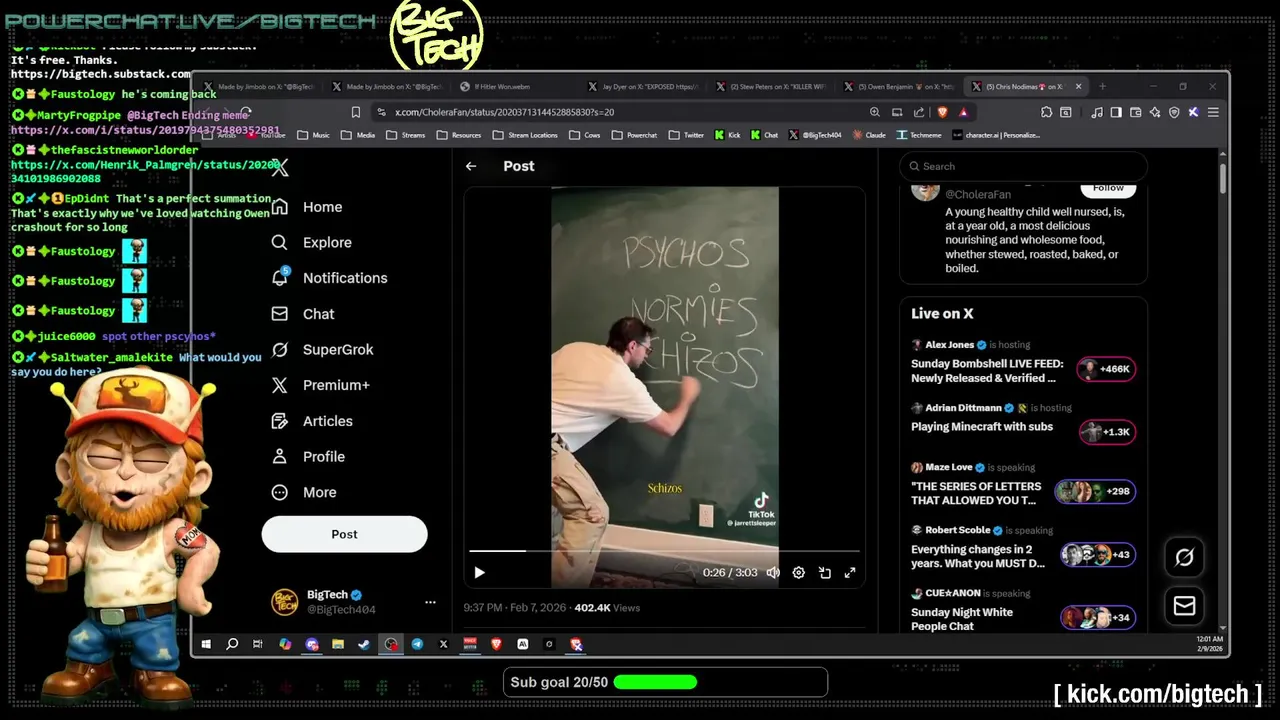This screenshot has width=1280, height=720.
Task: Open the Kick bookmark
Action: 728,135
